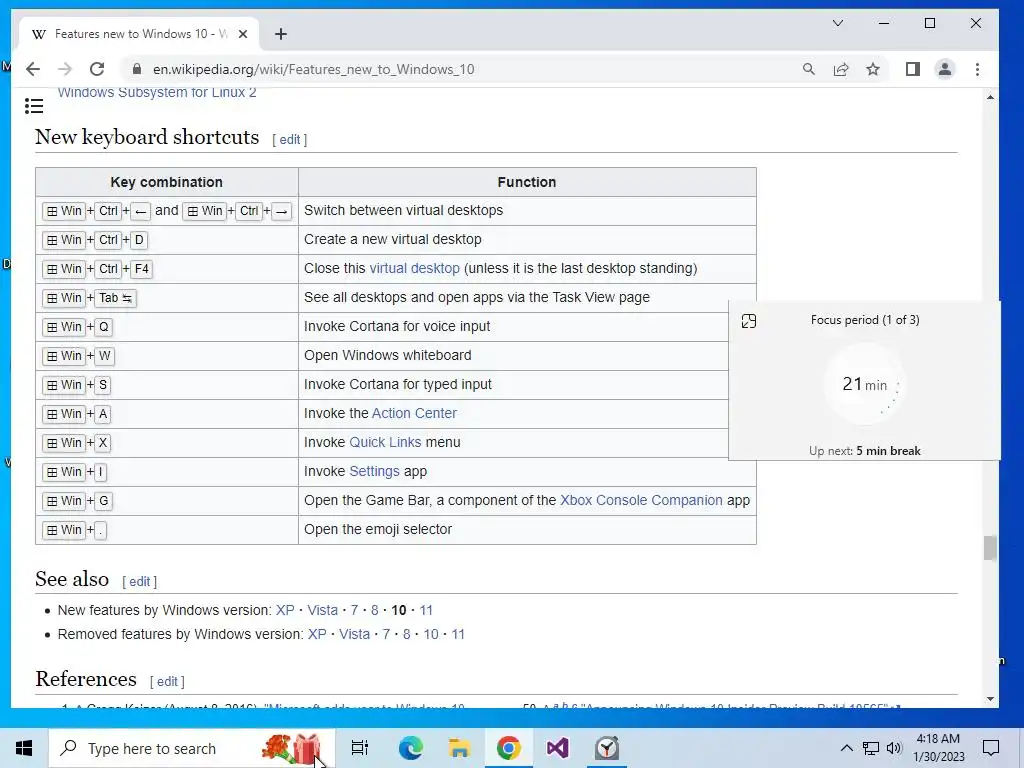
Task: Go back to the previous page
Action: click(x=33, y=69)
